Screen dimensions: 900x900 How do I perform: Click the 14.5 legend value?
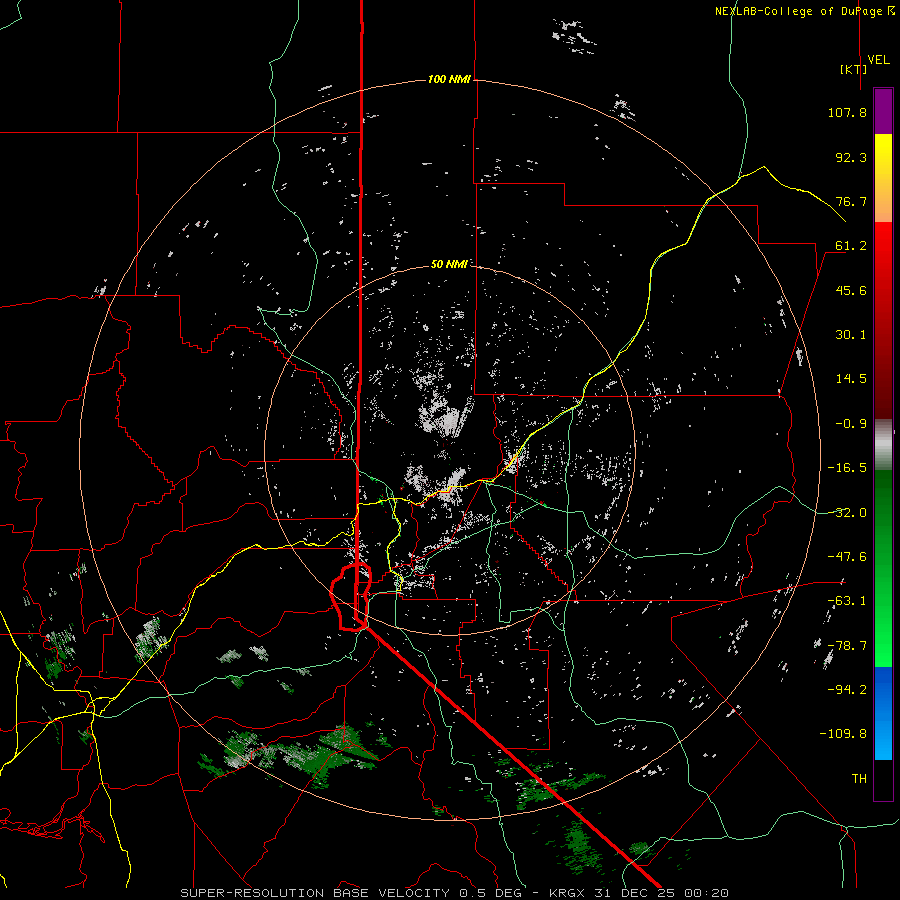tap(851, 379)
